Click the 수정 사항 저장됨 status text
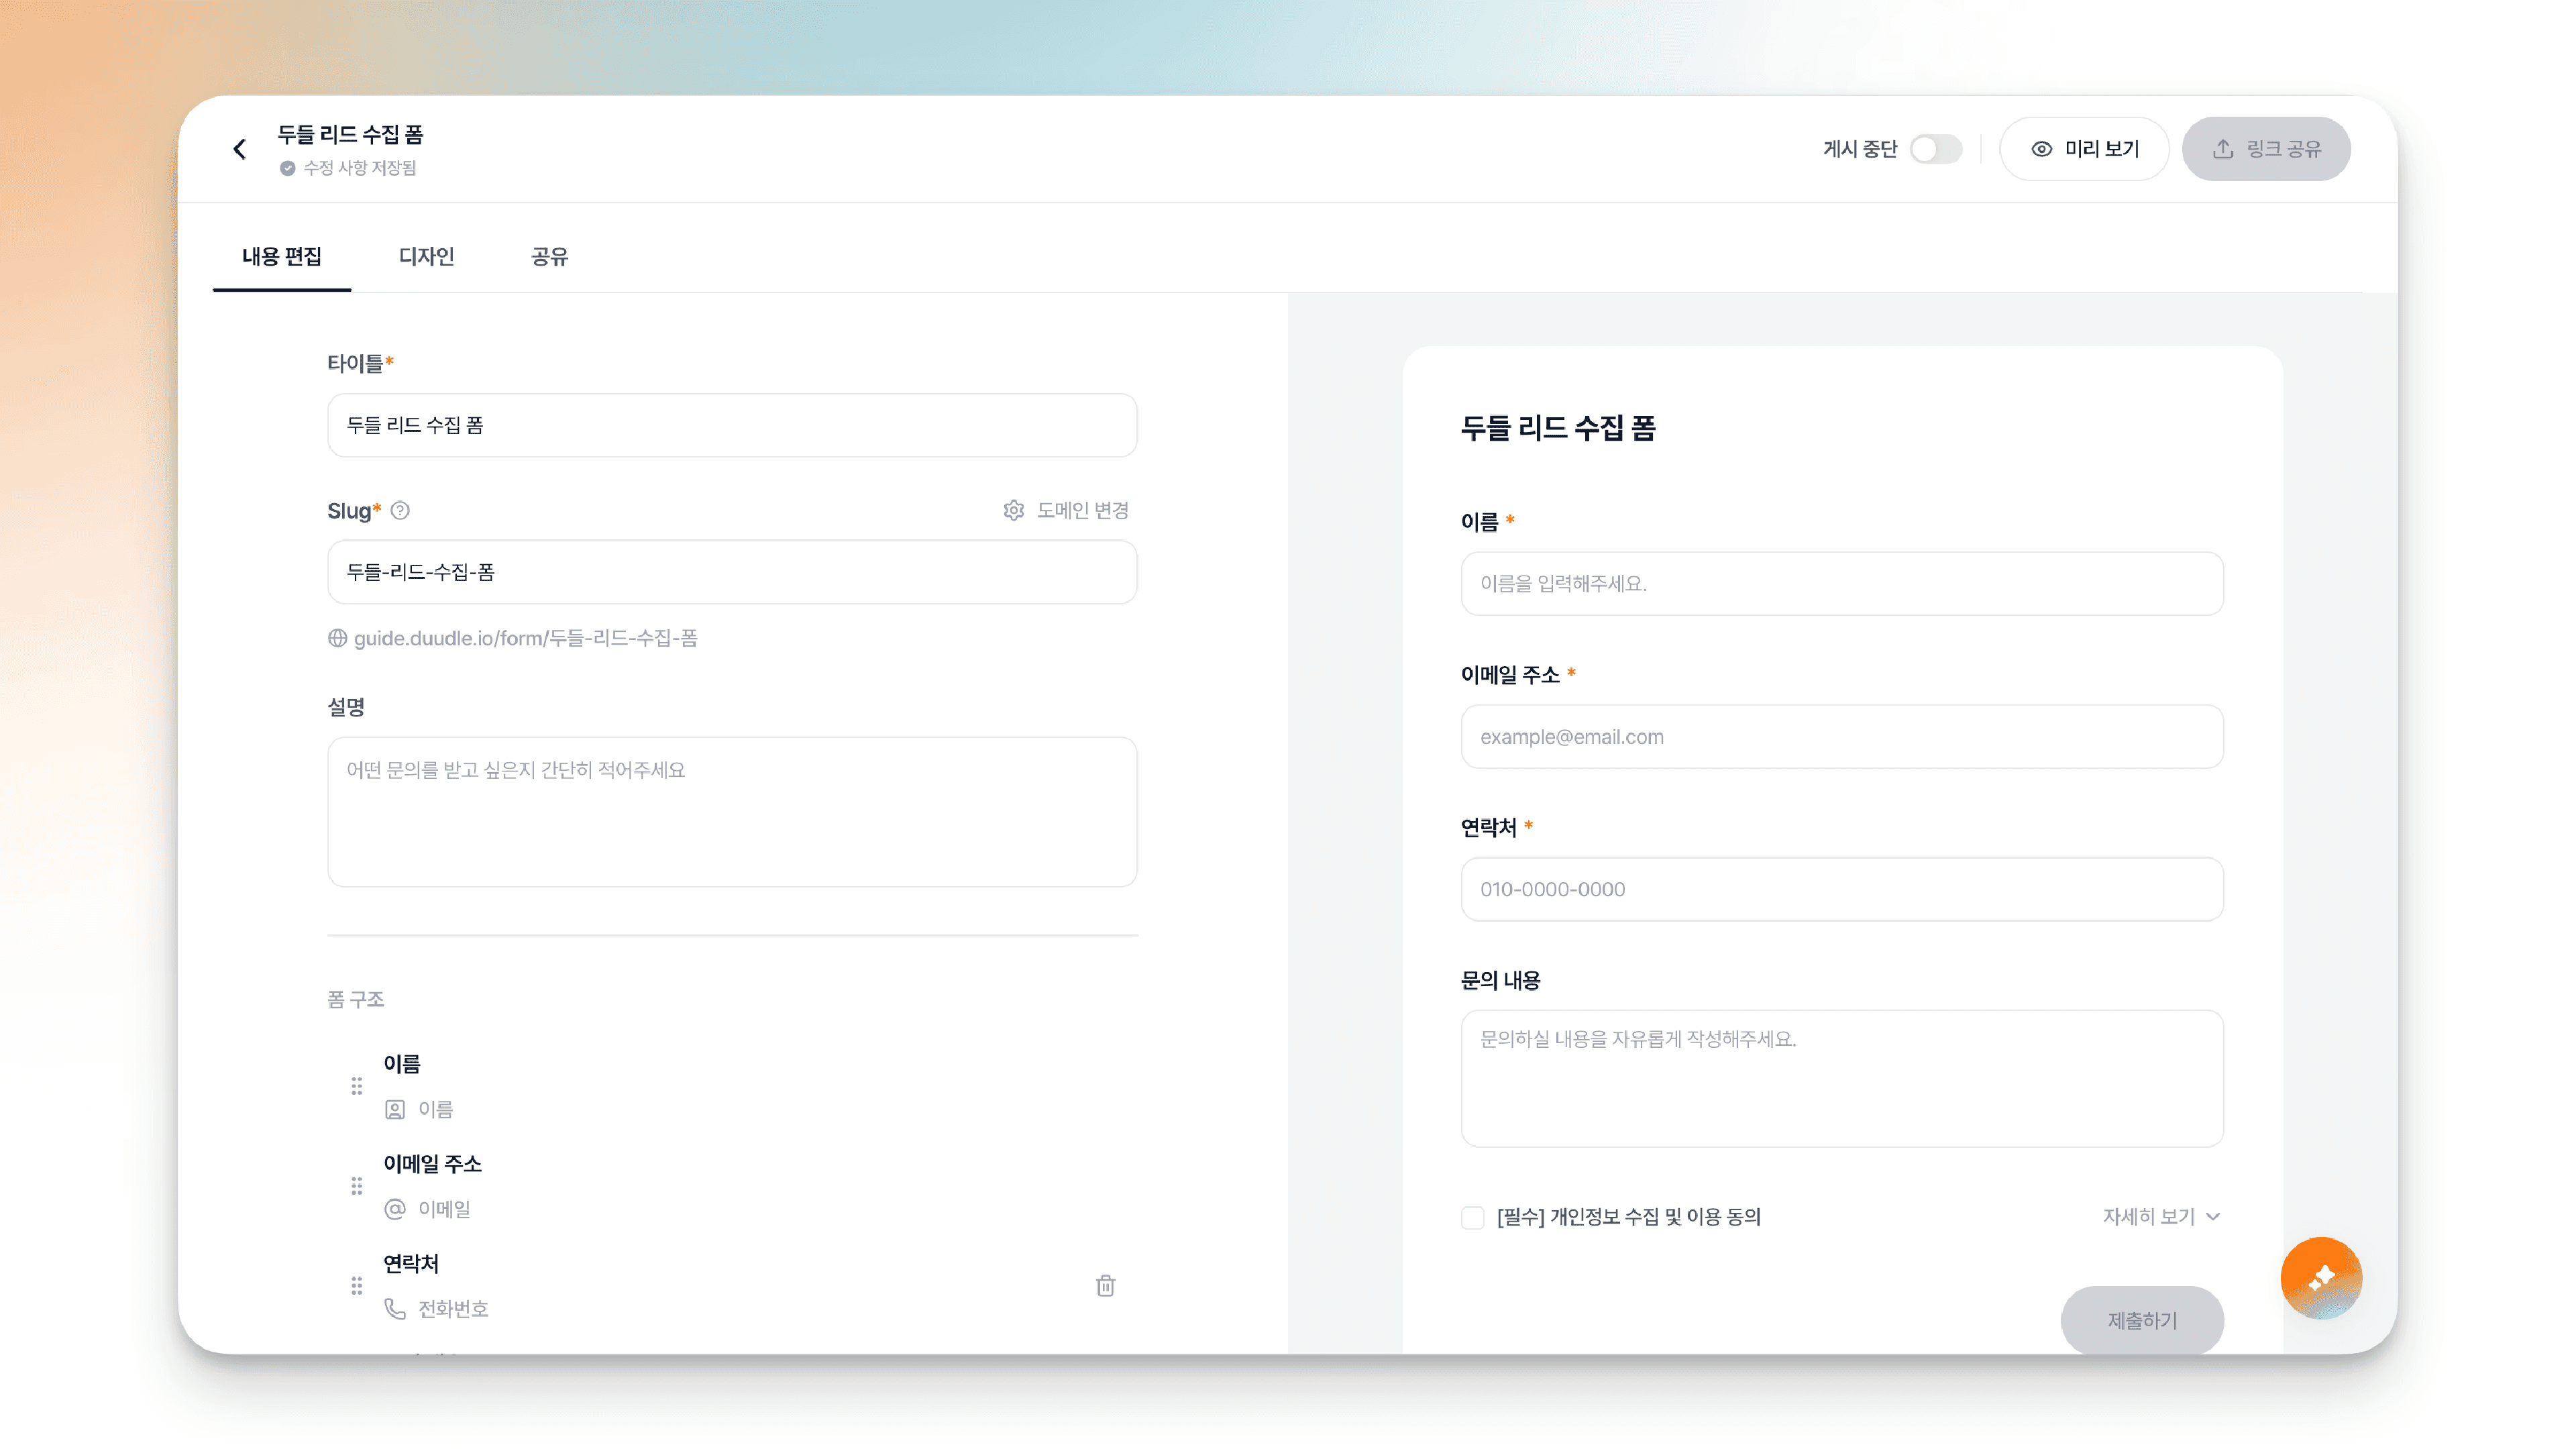 (360, 168)
